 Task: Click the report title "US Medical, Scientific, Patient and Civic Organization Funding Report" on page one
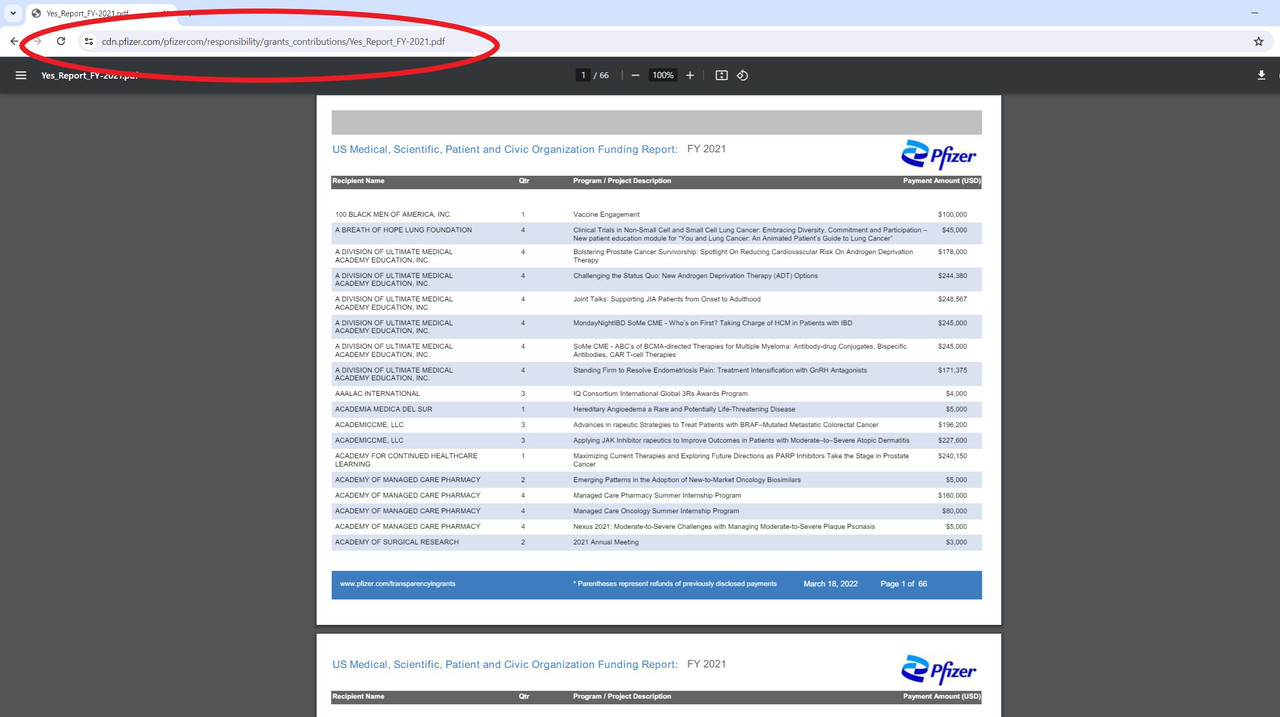click(505, 149)
